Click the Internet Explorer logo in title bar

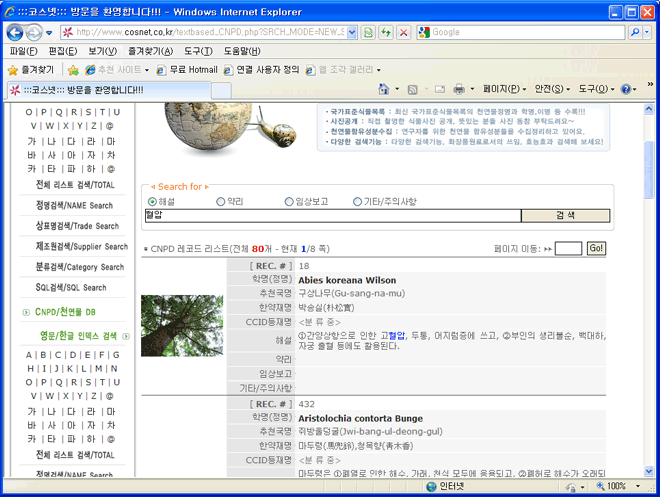10,12
